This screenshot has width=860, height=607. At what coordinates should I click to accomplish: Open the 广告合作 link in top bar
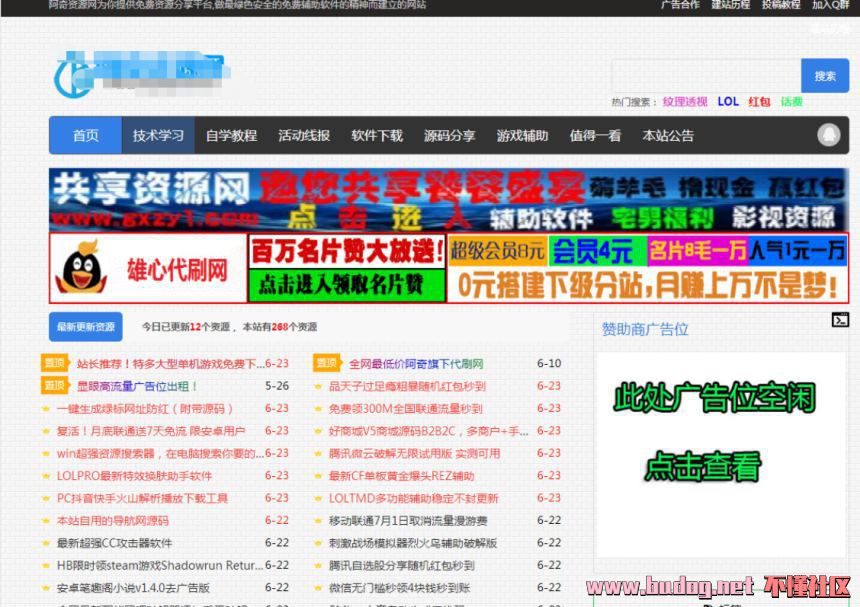click(x=680, y=5)
